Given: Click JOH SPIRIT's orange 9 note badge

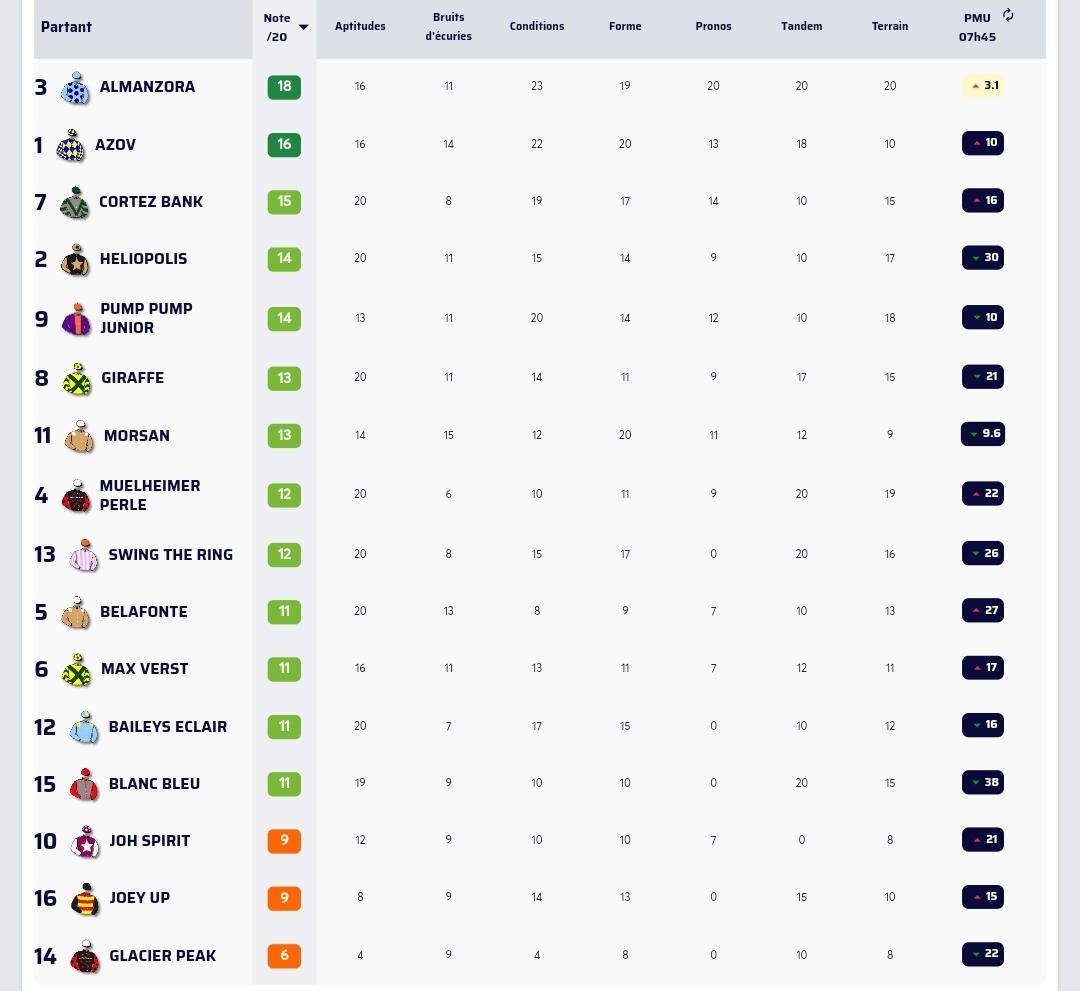Looking at the screenshot, I should pos(284,841).
